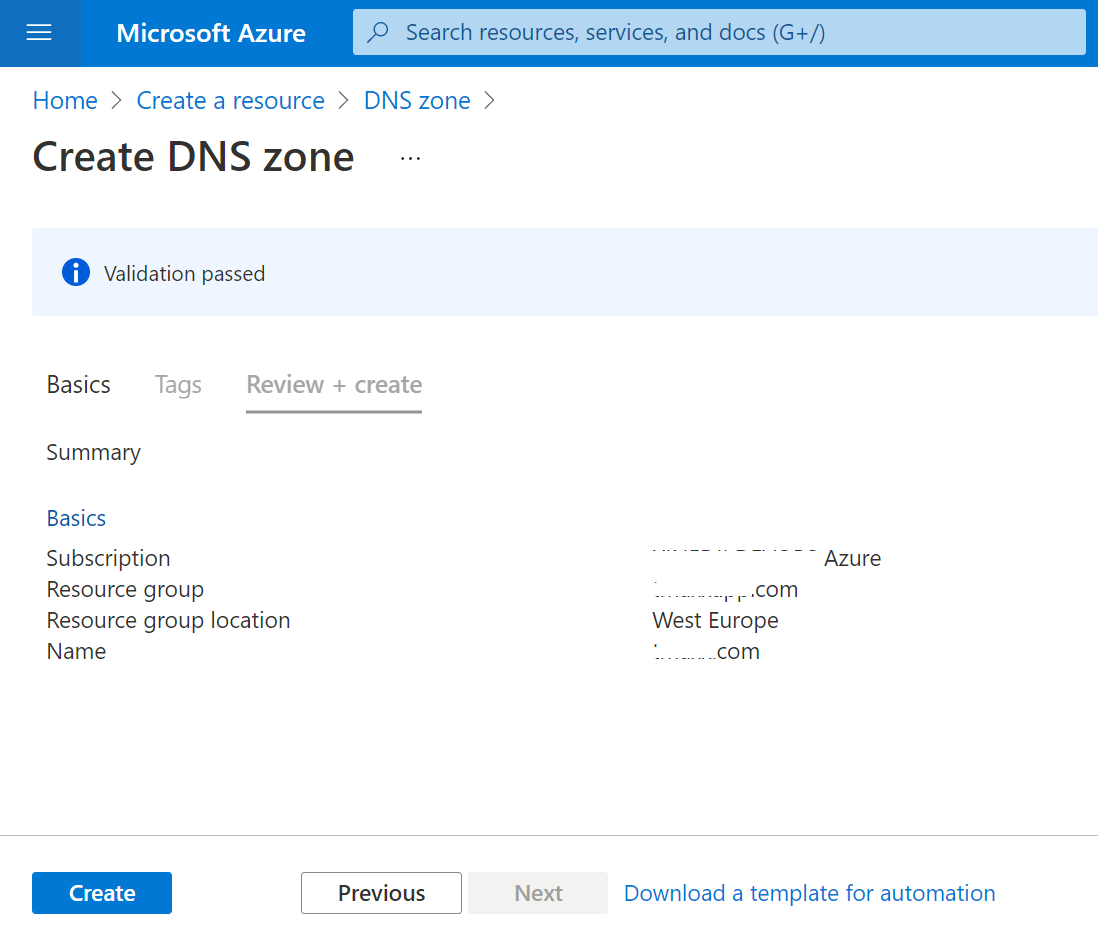Open the hamburger portal menu

39,33
